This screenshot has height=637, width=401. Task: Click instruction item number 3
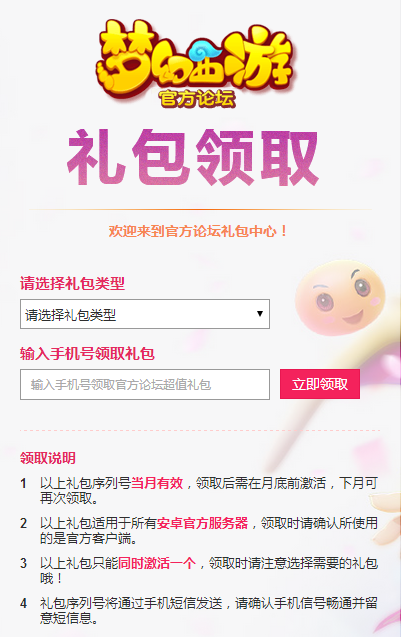click(199, 570)
